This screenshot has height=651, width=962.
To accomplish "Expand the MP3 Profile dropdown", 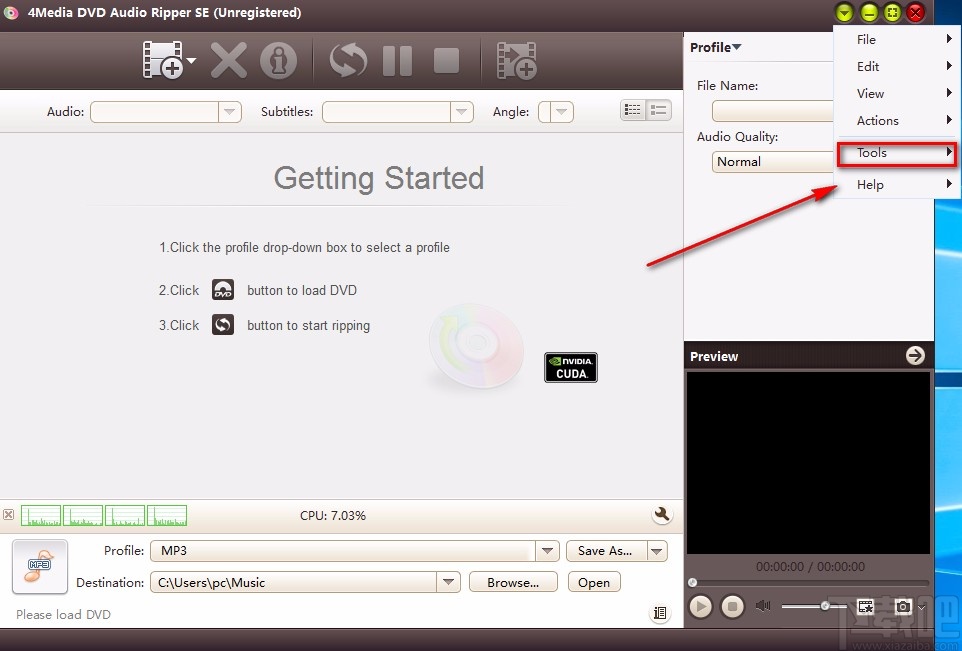I will (547, 551).
